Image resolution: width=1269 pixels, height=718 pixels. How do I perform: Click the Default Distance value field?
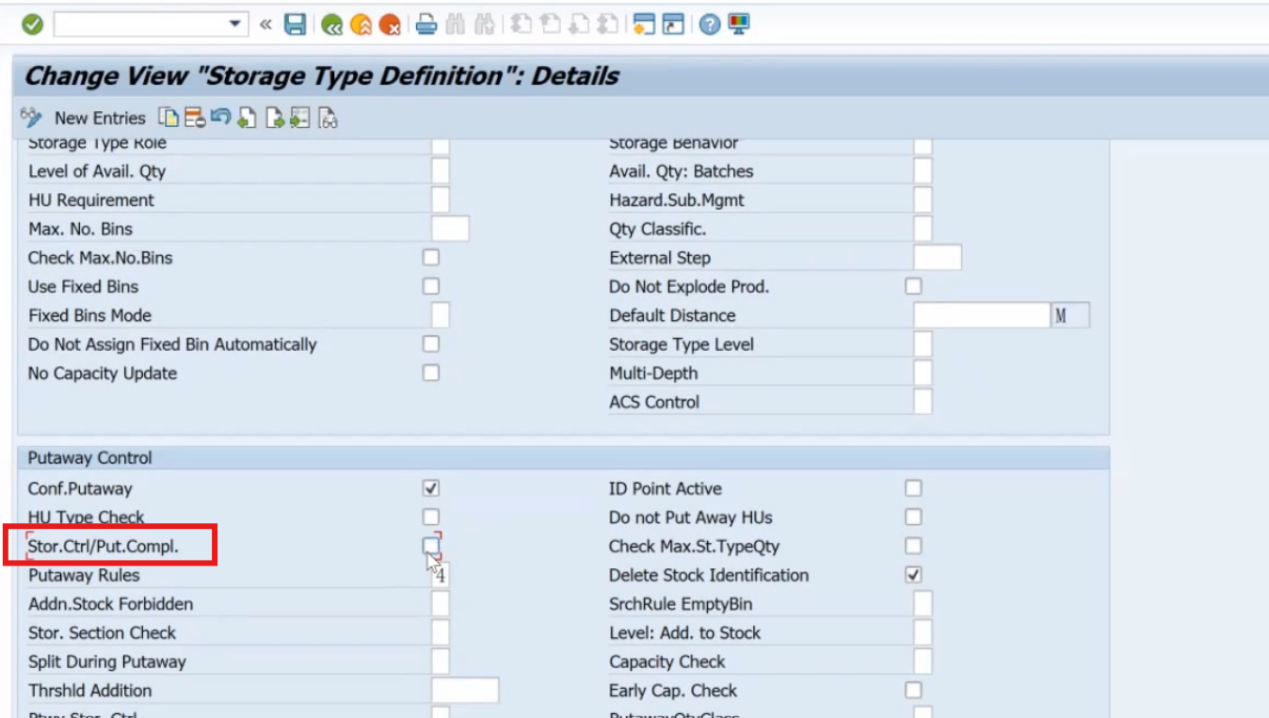tap(982, 315)
